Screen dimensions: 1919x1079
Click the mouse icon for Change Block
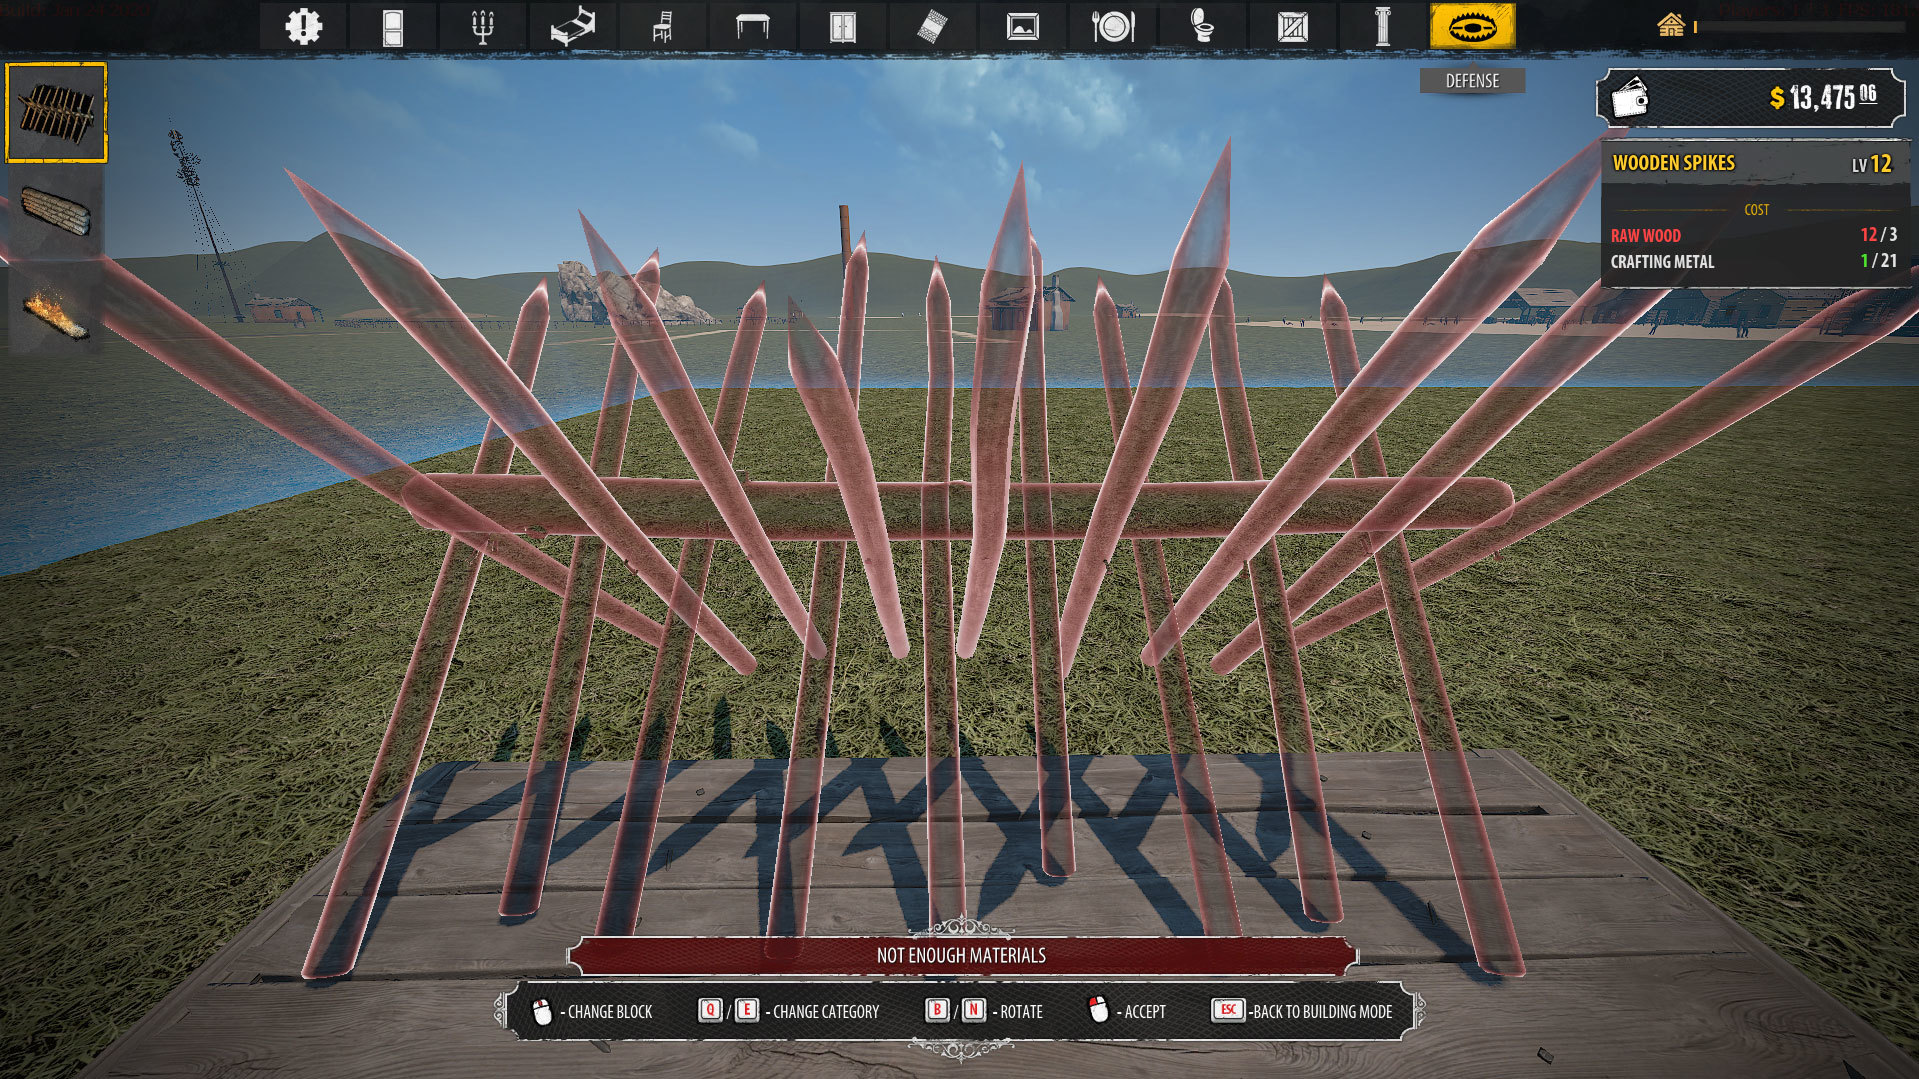(542, 1011)
